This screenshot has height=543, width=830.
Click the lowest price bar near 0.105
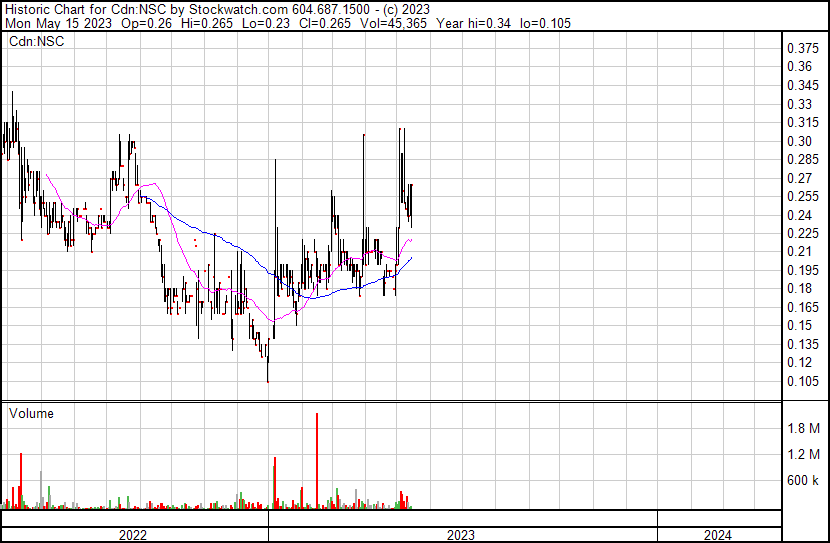[x=268, y=373]
